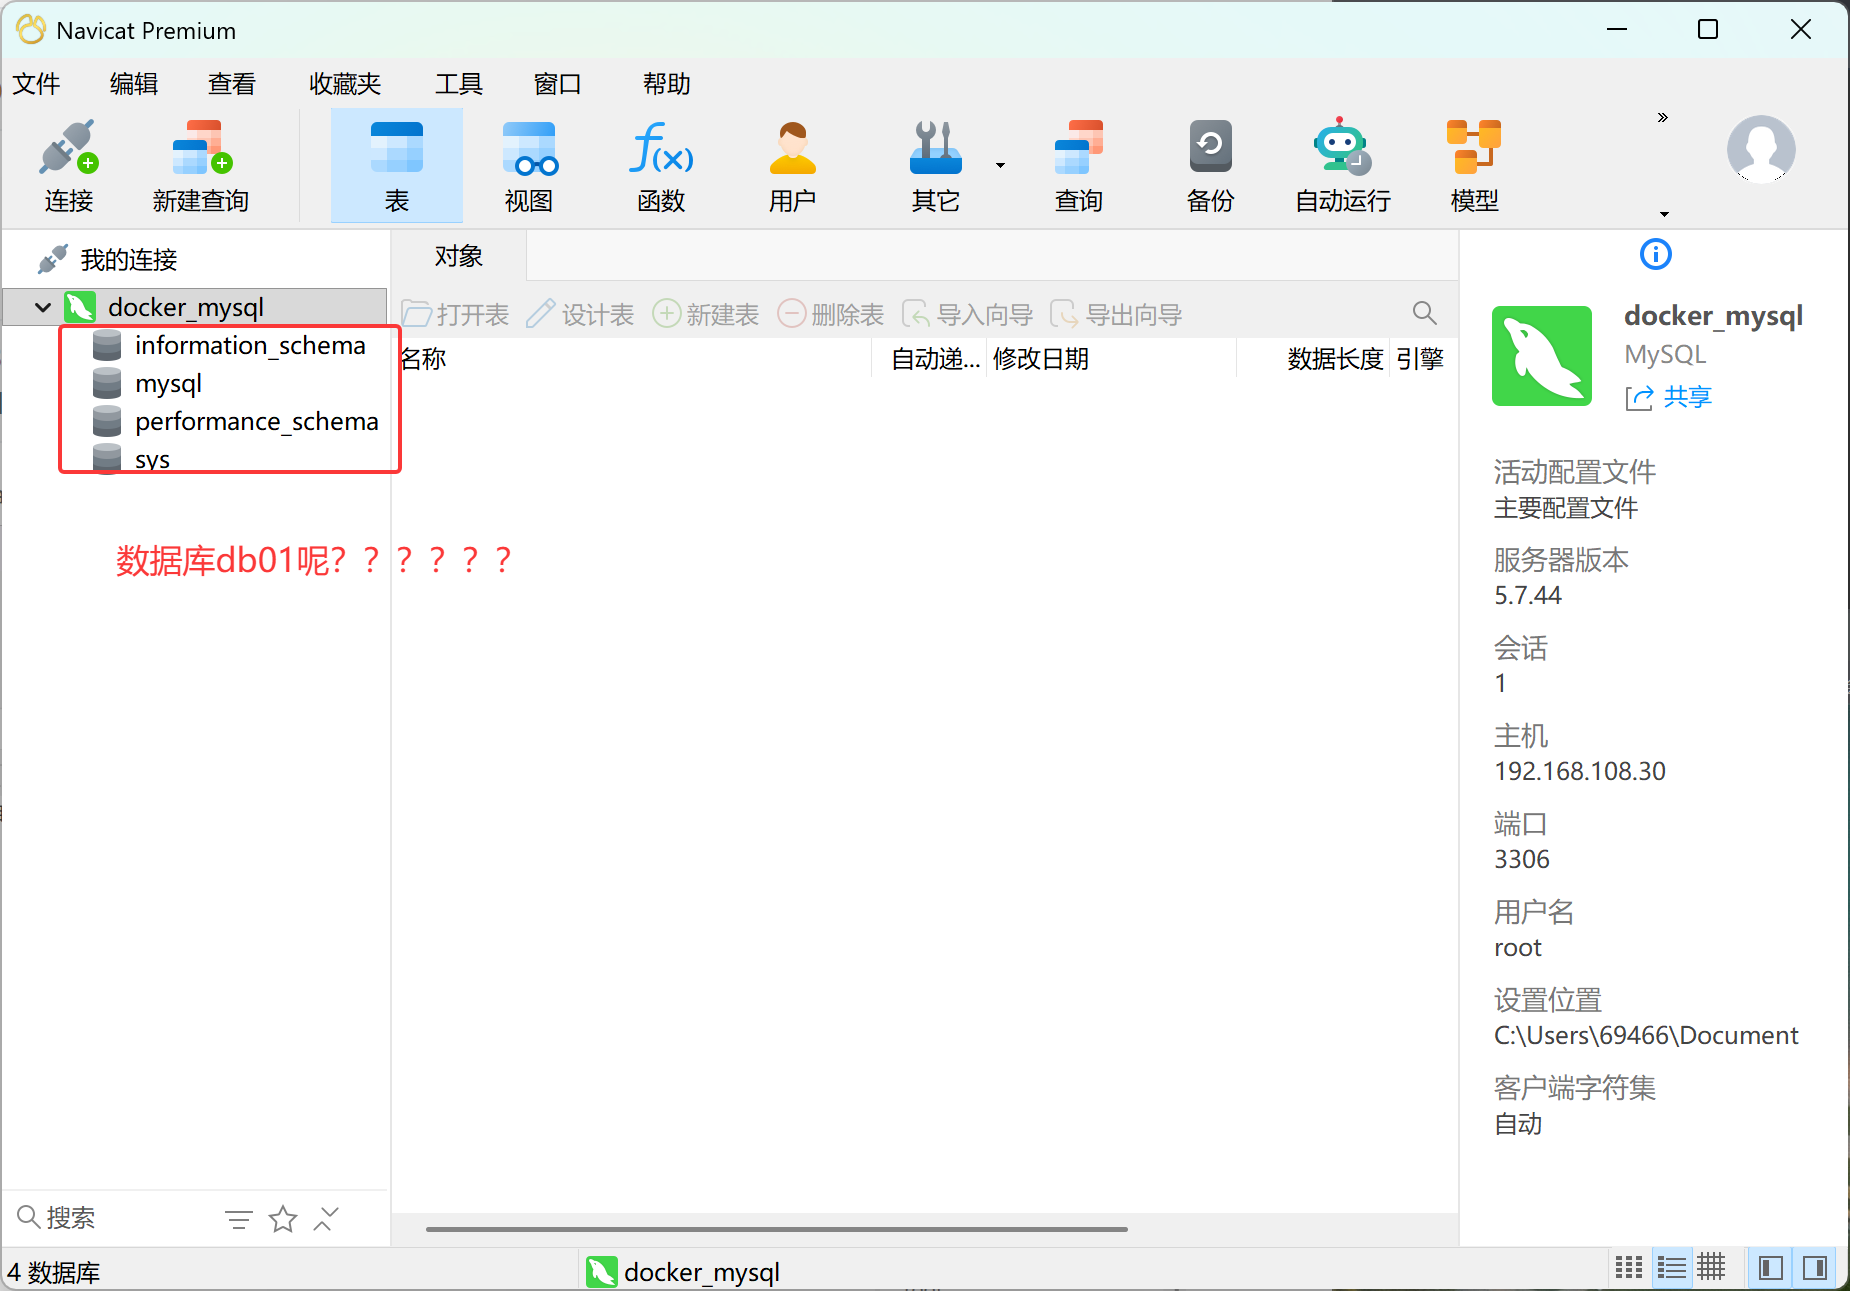
Task: Click the host value 192.168.108.30
Action: click(1580, 772)
